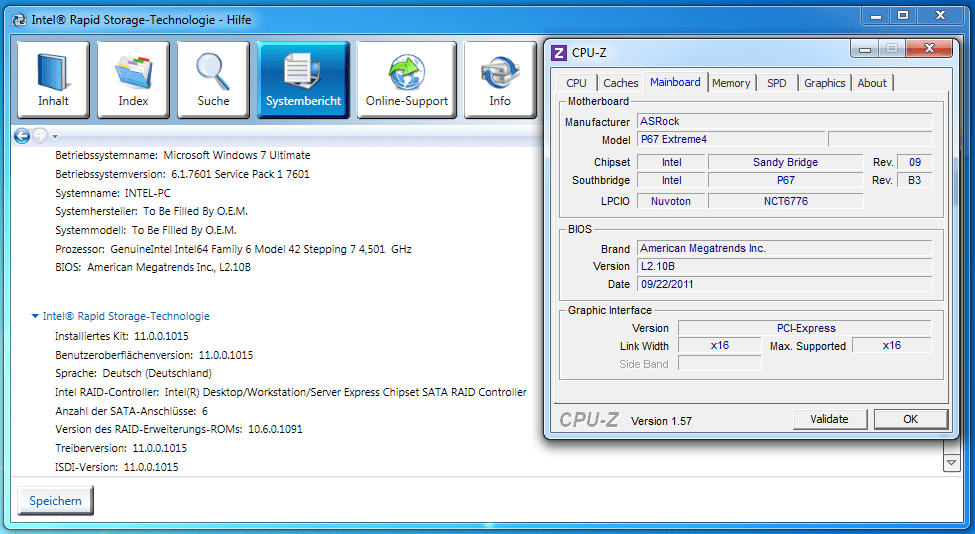Click chipset revision 09 field
Screen dimensions: 975x534
(x=915, y=162)
